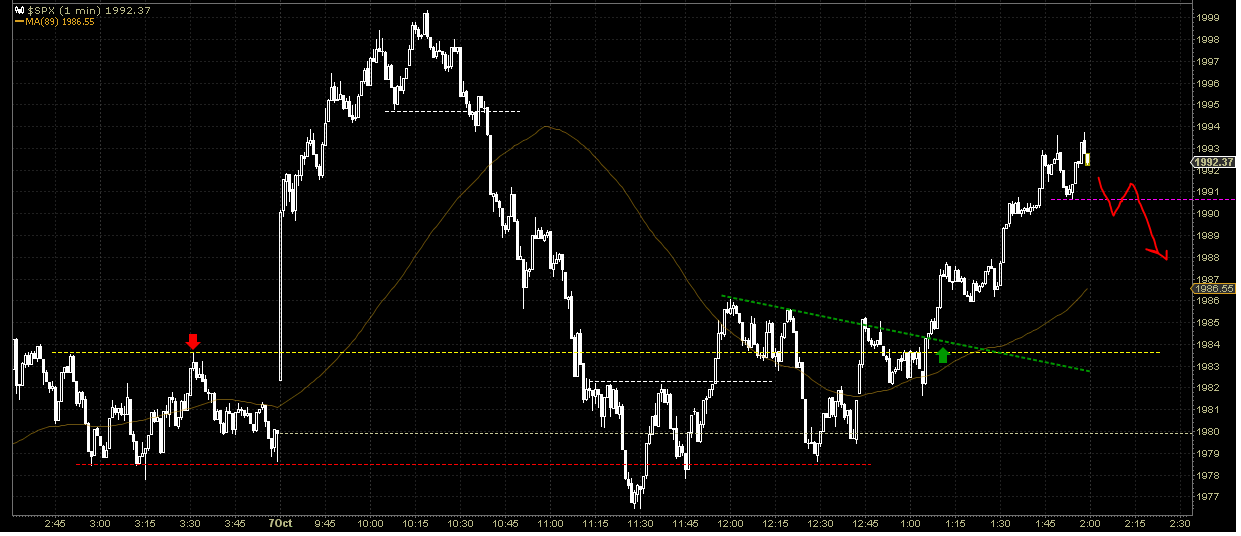Click the 12:00 time axis label

tap(730, 523)
